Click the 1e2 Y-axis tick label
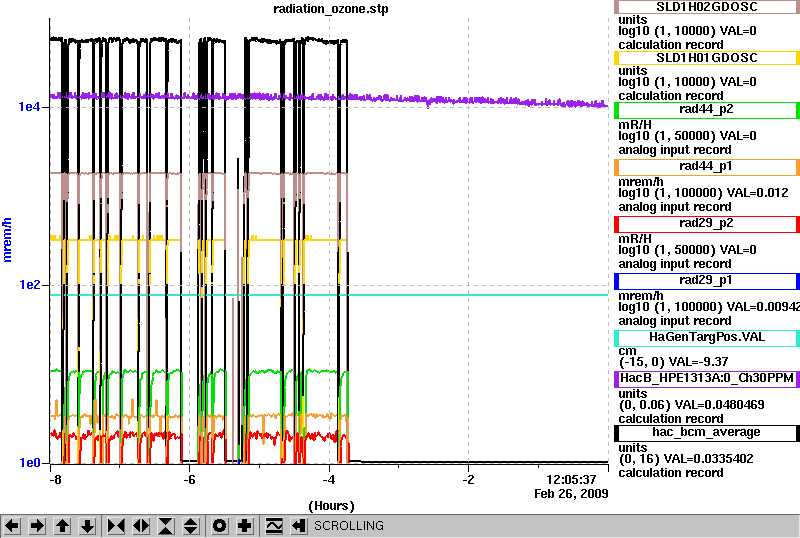The width and height of the screenshot is (800, 538). coord(29,285)
